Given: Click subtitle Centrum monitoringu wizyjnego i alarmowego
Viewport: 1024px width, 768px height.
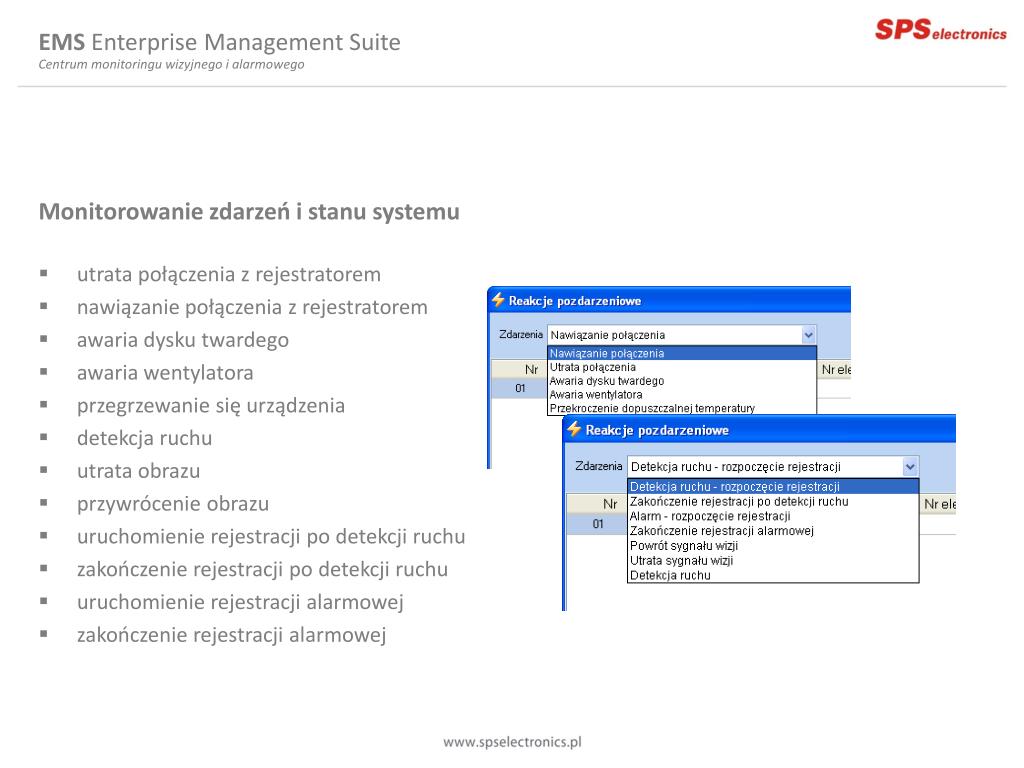Looking at the screenshot, I should (x=171, y=65).
